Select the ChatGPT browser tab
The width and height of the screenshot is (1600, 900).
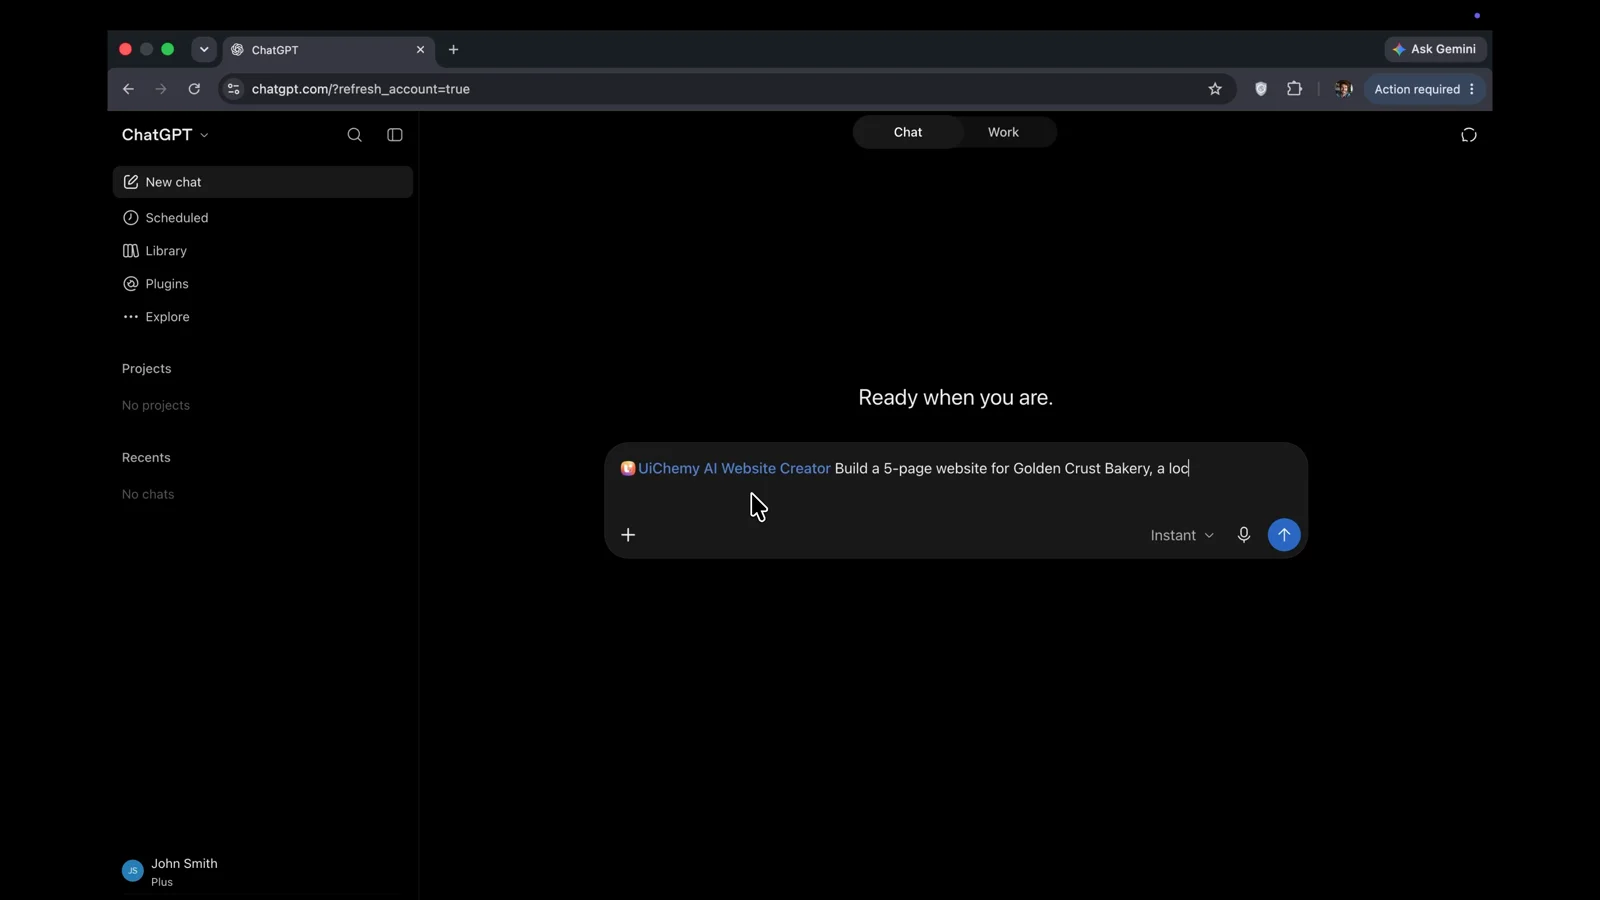coord(328,49)
